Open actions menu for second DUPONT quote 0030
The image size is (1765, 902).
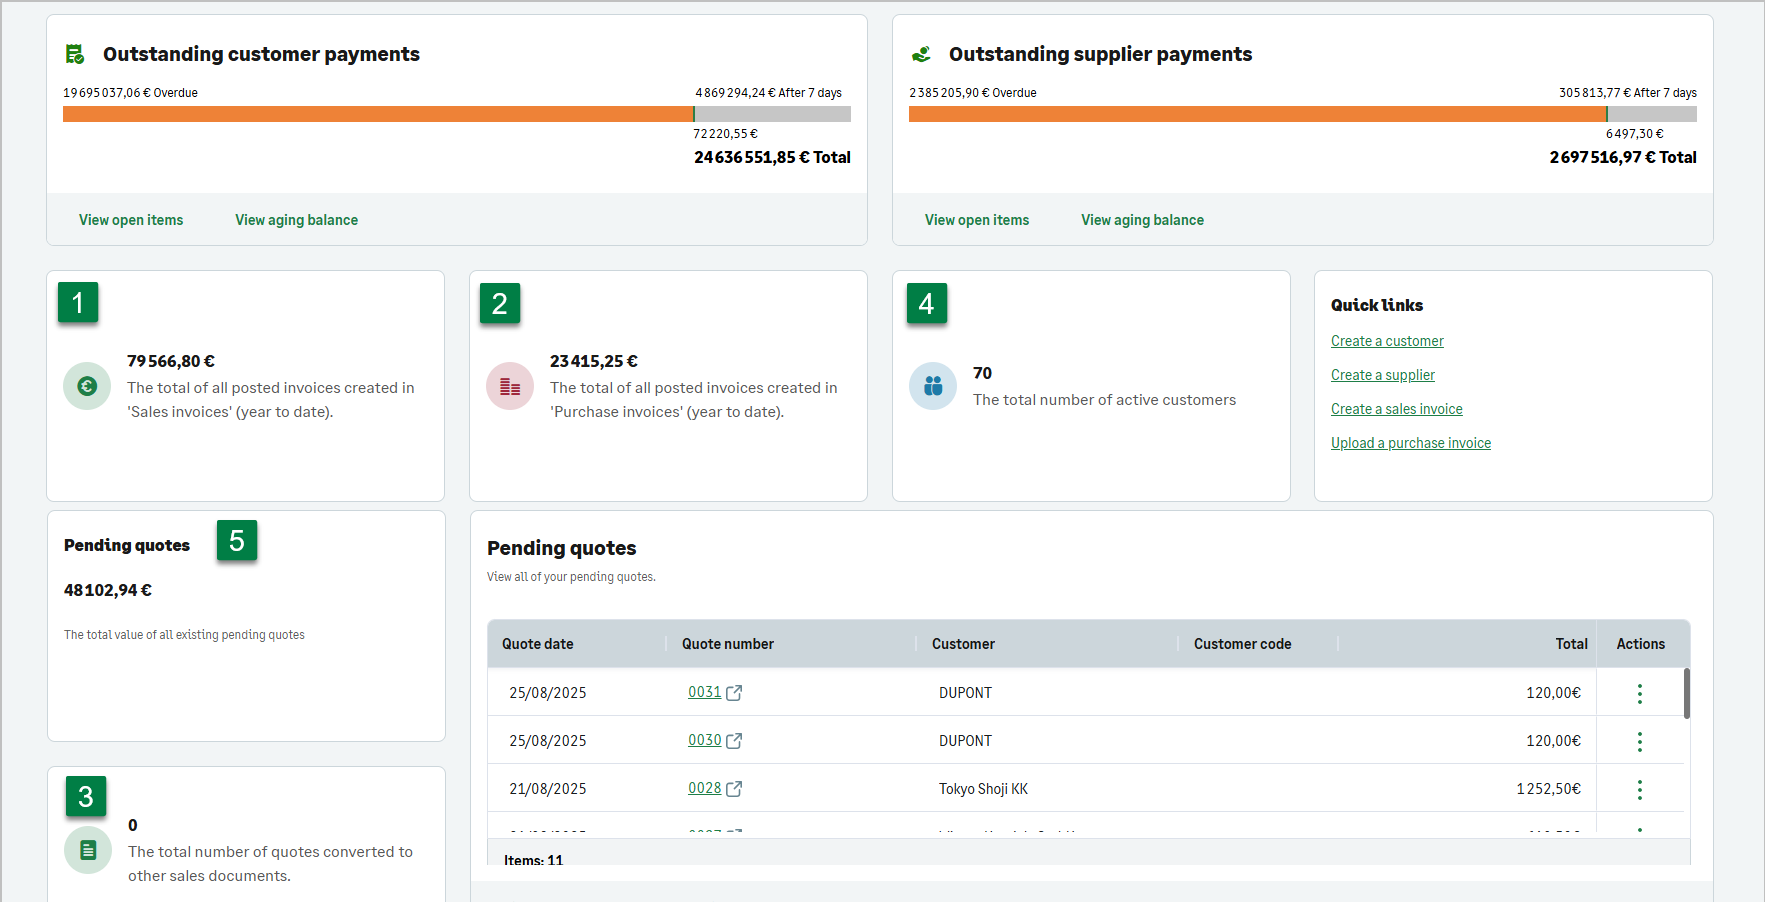pos(1639,741)
